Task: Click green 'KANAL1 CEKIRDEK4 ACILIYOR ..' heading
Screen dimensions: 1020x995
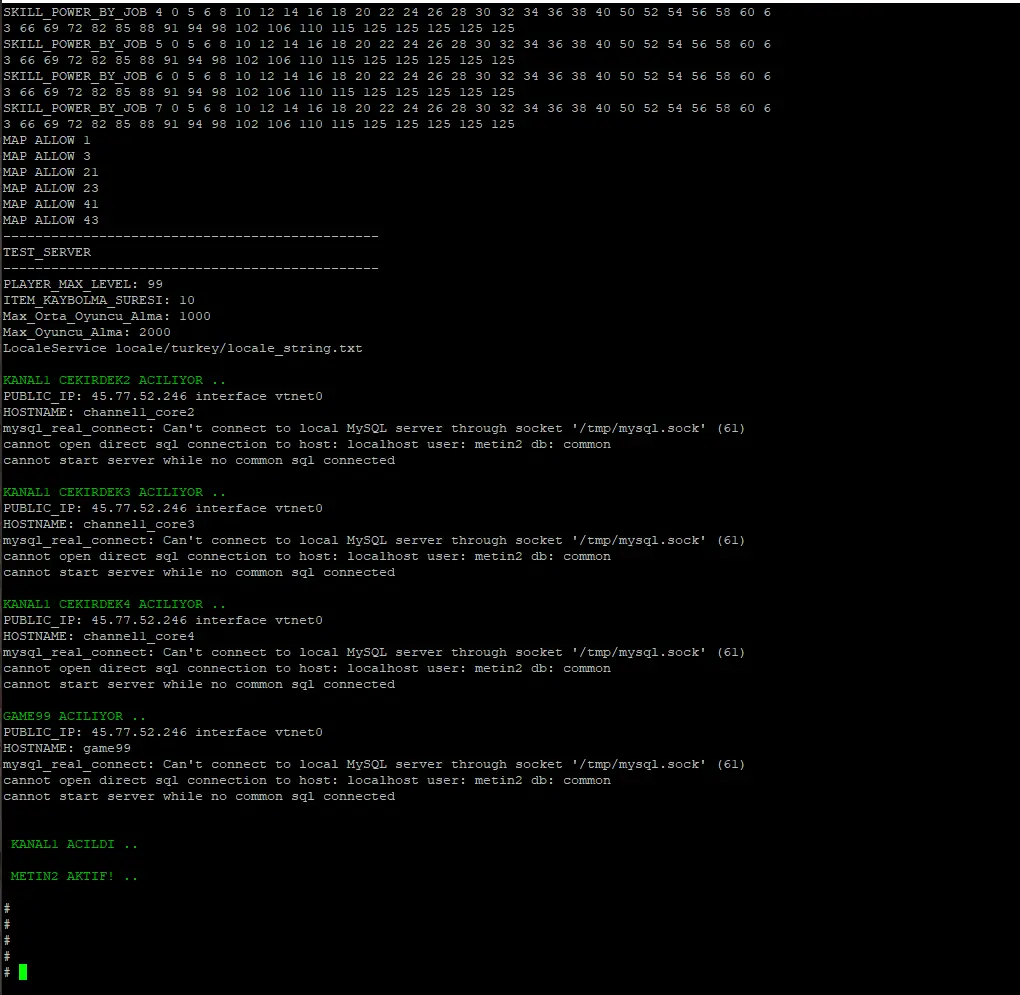Action: pos(114,604)
